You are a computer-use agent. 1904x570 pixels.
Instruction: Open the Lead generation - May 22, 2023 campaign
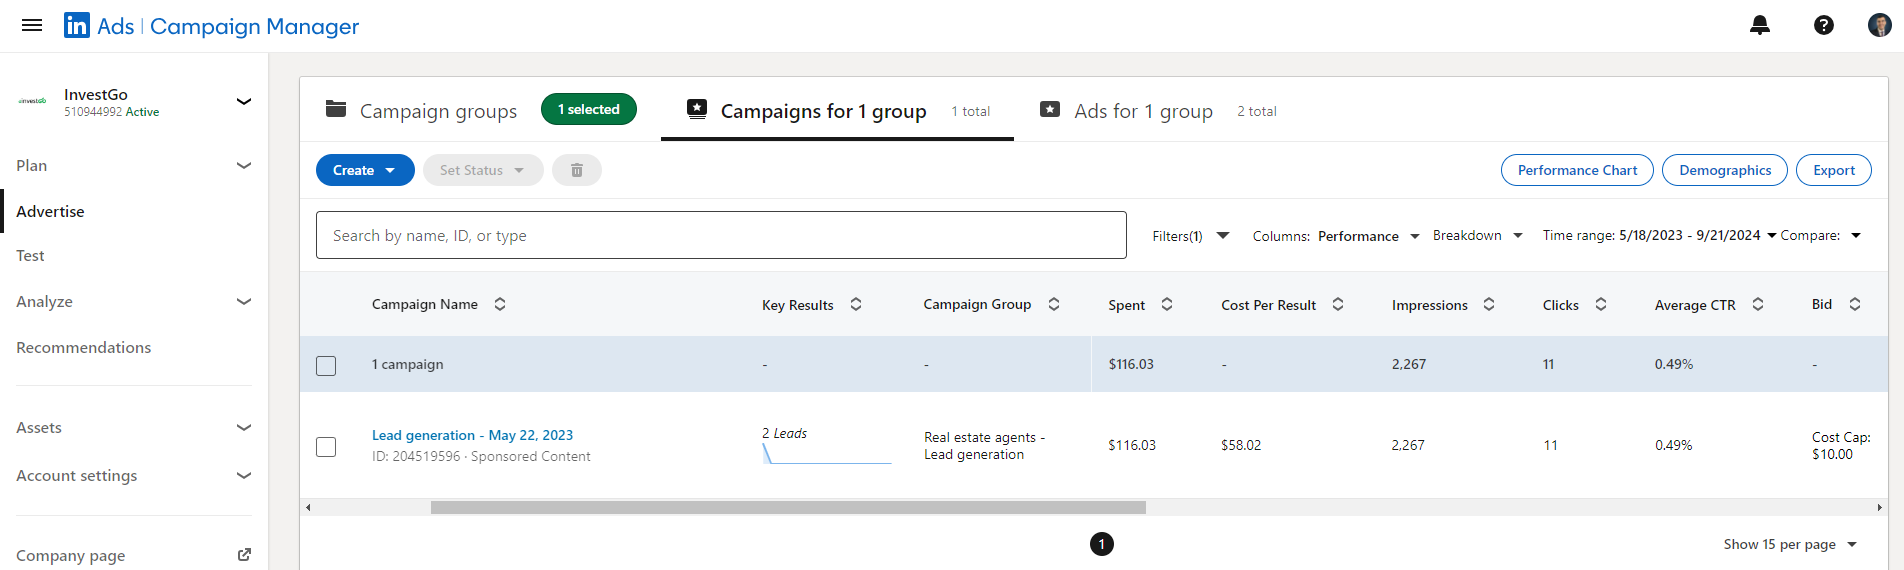(472, 435)
